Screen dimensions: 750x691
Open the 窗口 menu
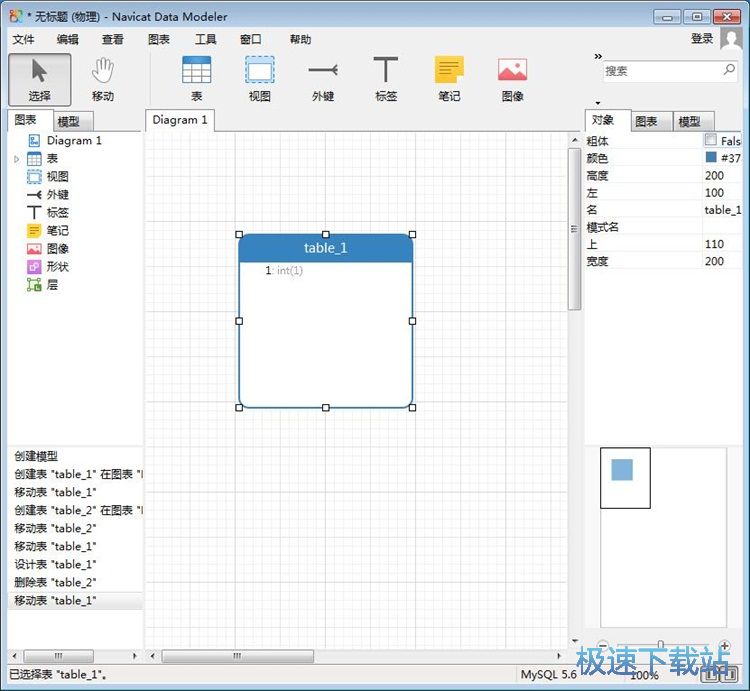pyautogui.click(x=251, y=39)
